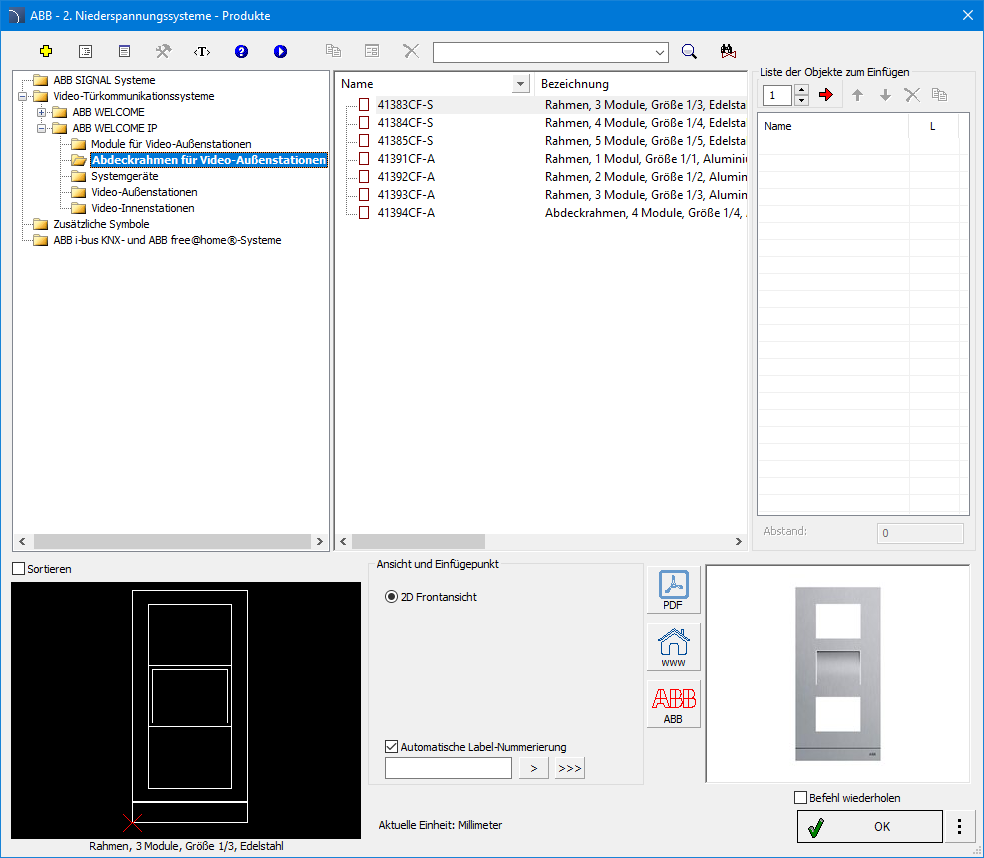
Task: Click the hammer and wrench tools icon
Action: click(163, 51)
